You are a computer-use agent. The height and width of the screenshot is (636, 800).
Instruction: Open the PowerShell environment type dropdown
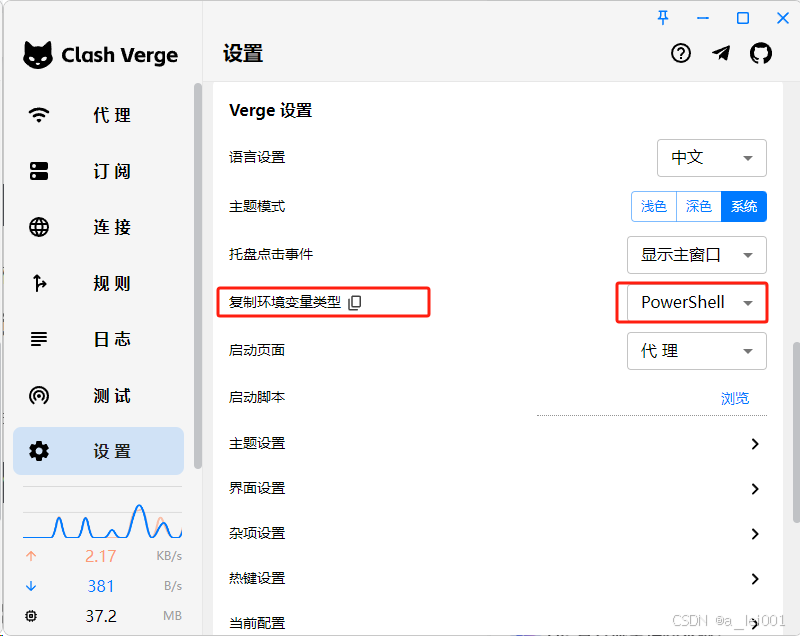pyautogui.click(x=696, y=302)
